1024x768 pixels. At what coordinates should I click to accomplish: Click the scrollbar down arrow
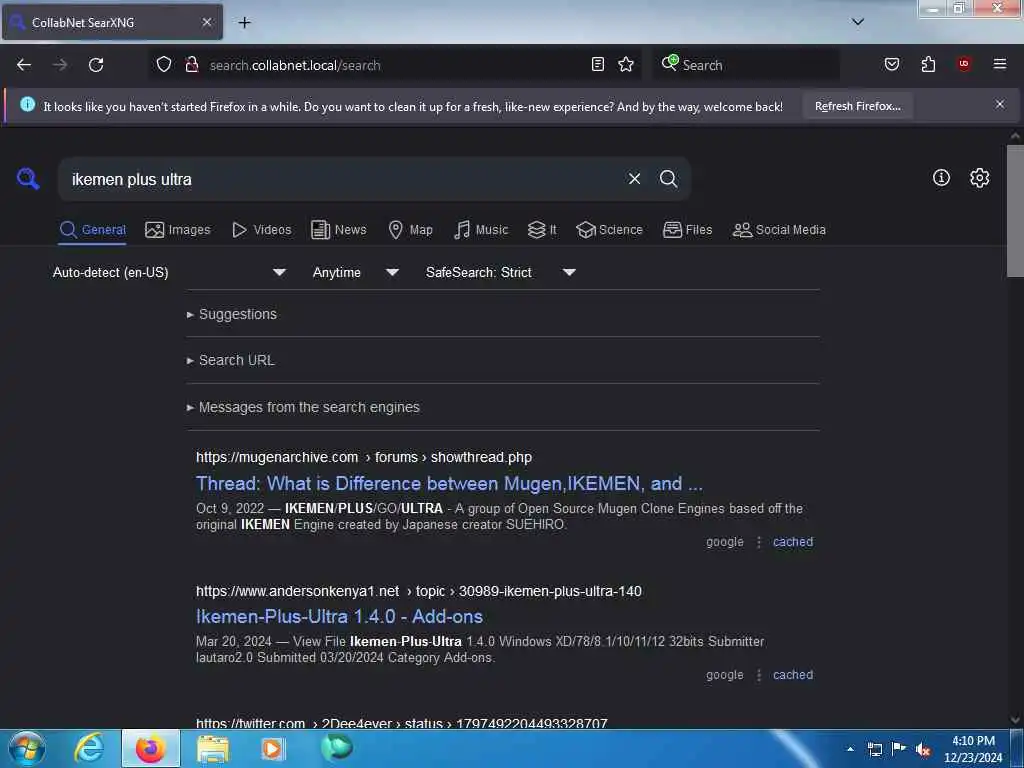pos(1014,720)
